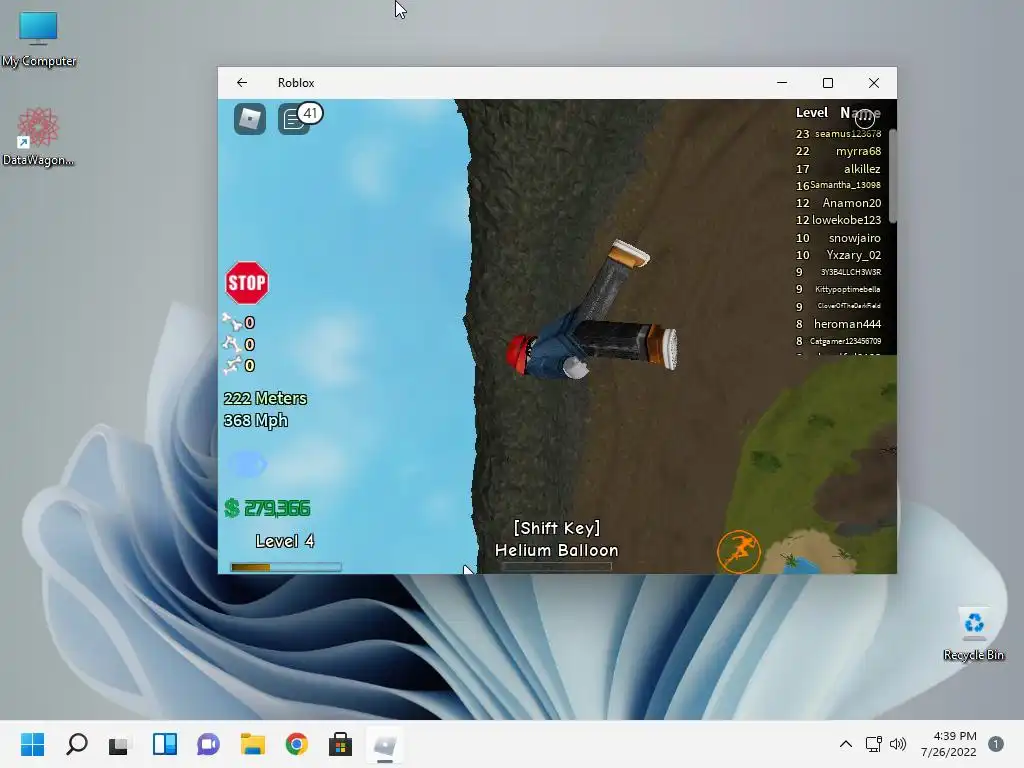The image size is (1024, 768).
Task: Click the second bone counter icon
Action: 231,344
